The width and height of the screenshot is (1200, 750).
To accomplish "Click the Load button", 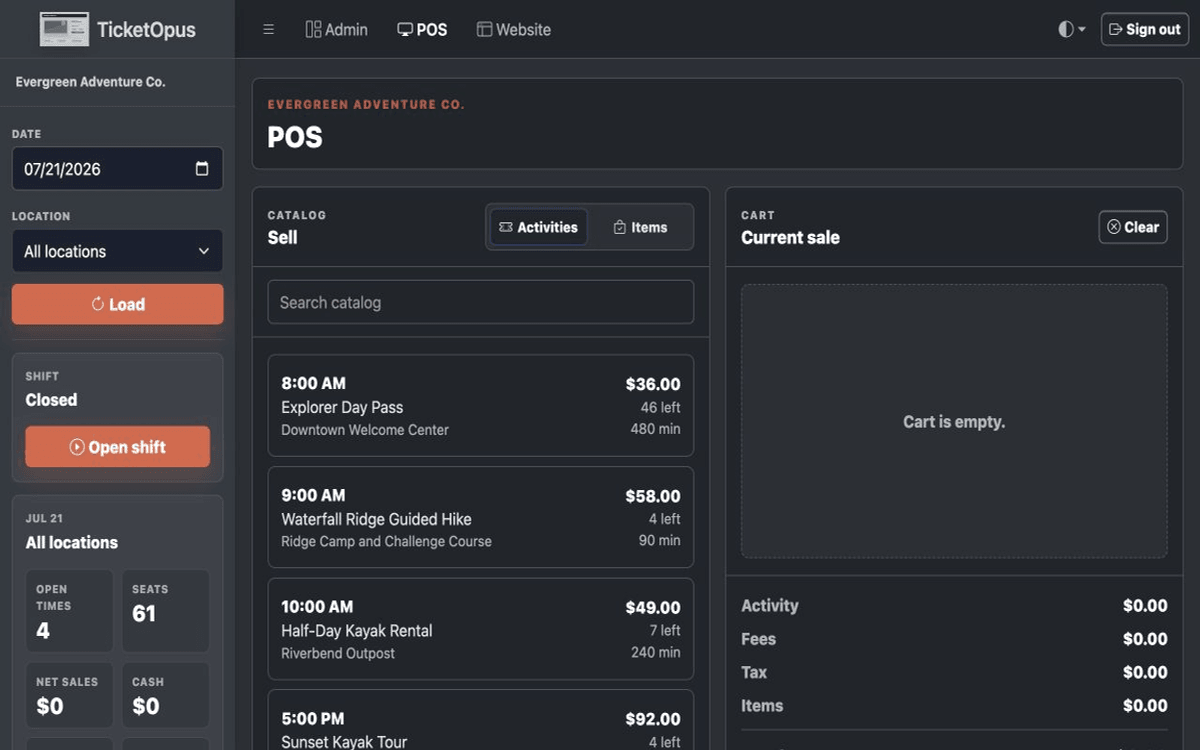I will pyautogui.click(x=117, y=304).
